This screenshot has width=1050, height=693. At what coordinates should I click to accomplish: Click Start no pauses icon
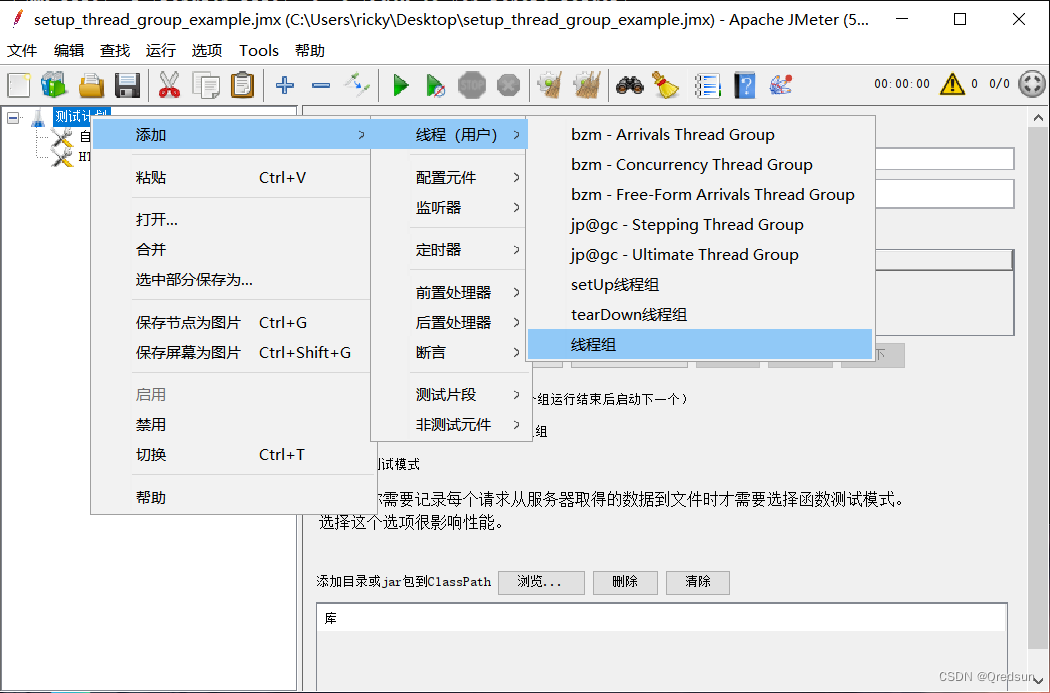coord(435,85)
